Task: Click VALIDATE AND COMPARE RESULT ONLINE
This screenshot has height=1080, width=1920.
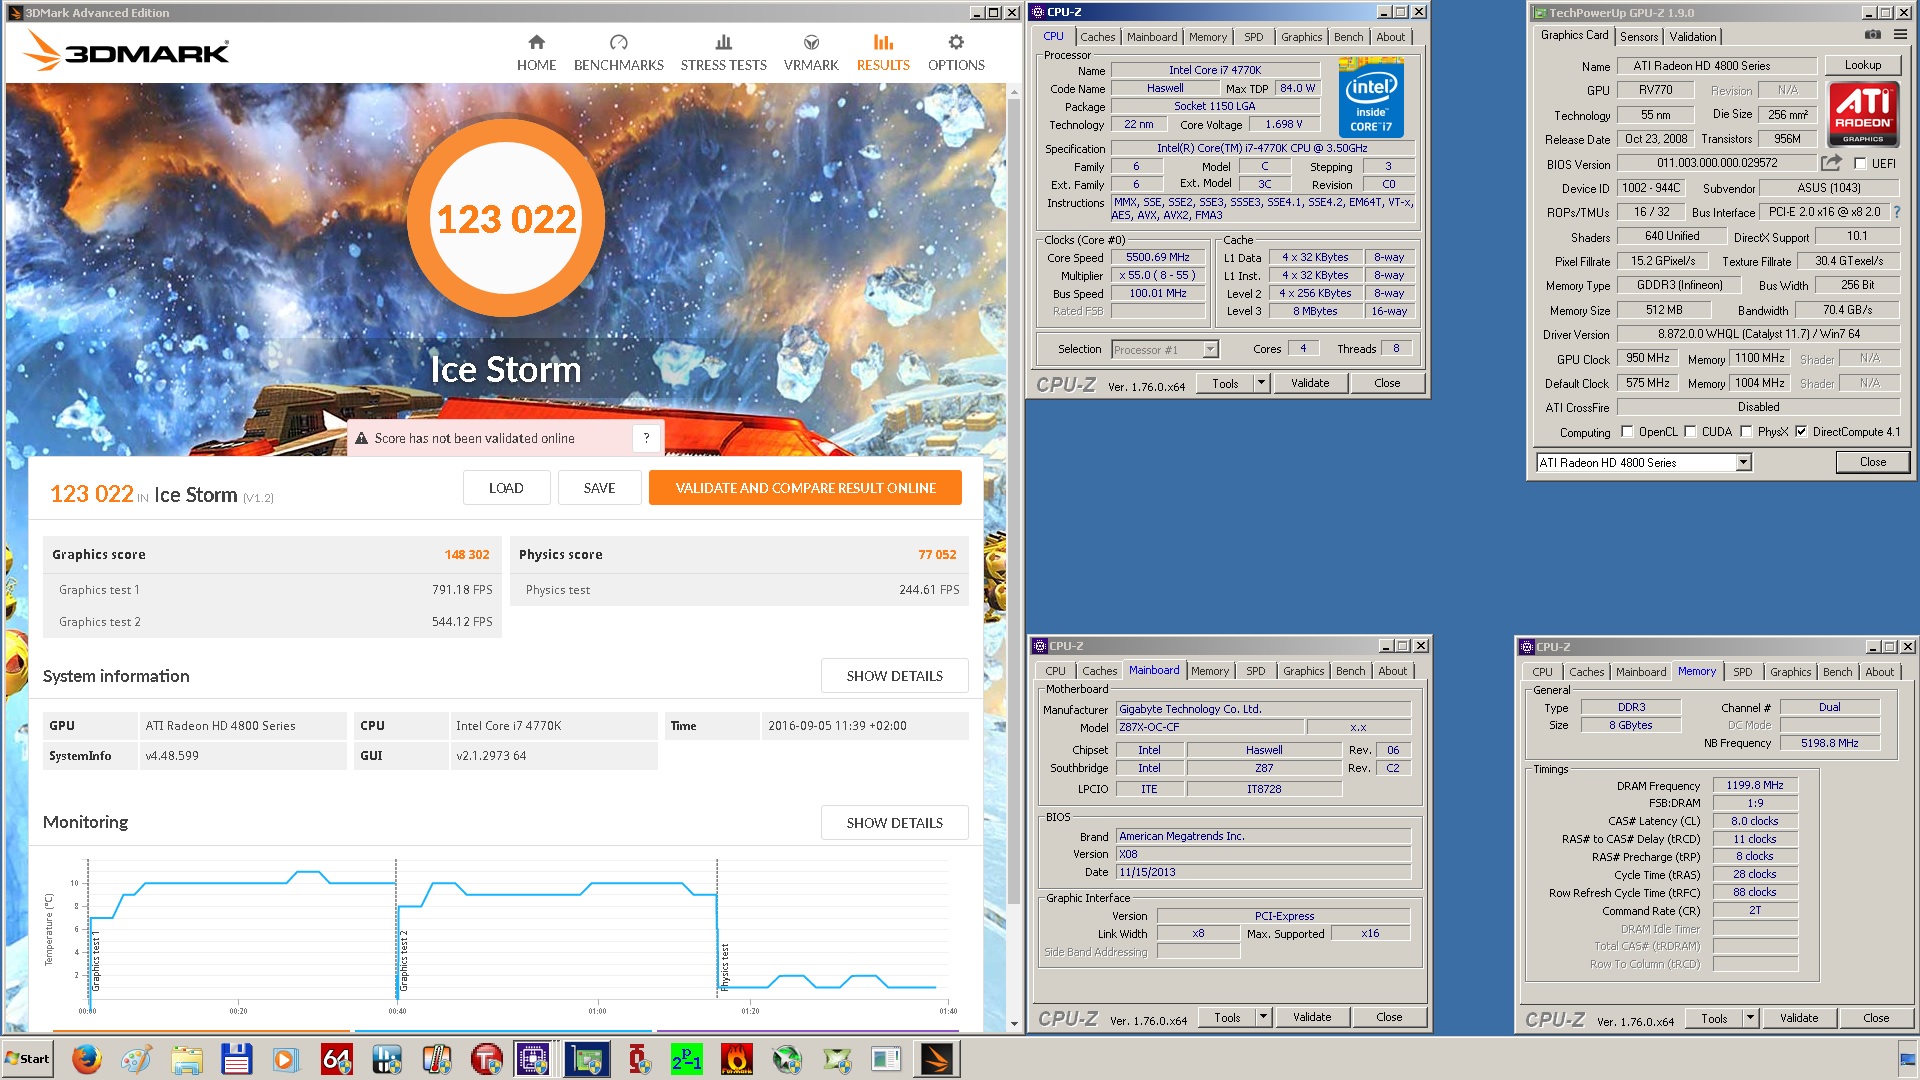Action: point(805,488)
